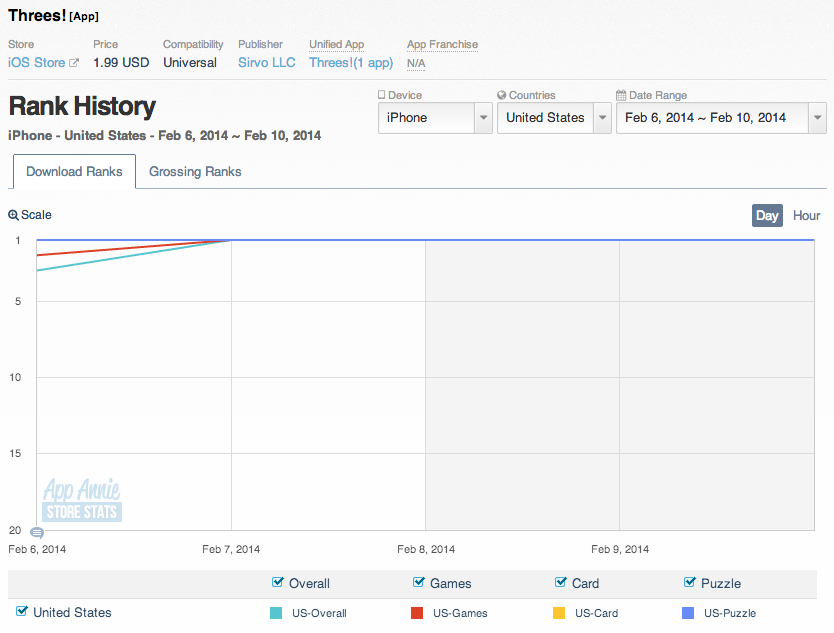Viewport: 834px width, 633px height.
Task: Click the US-Overall teal color swatch
Action: 276,613
